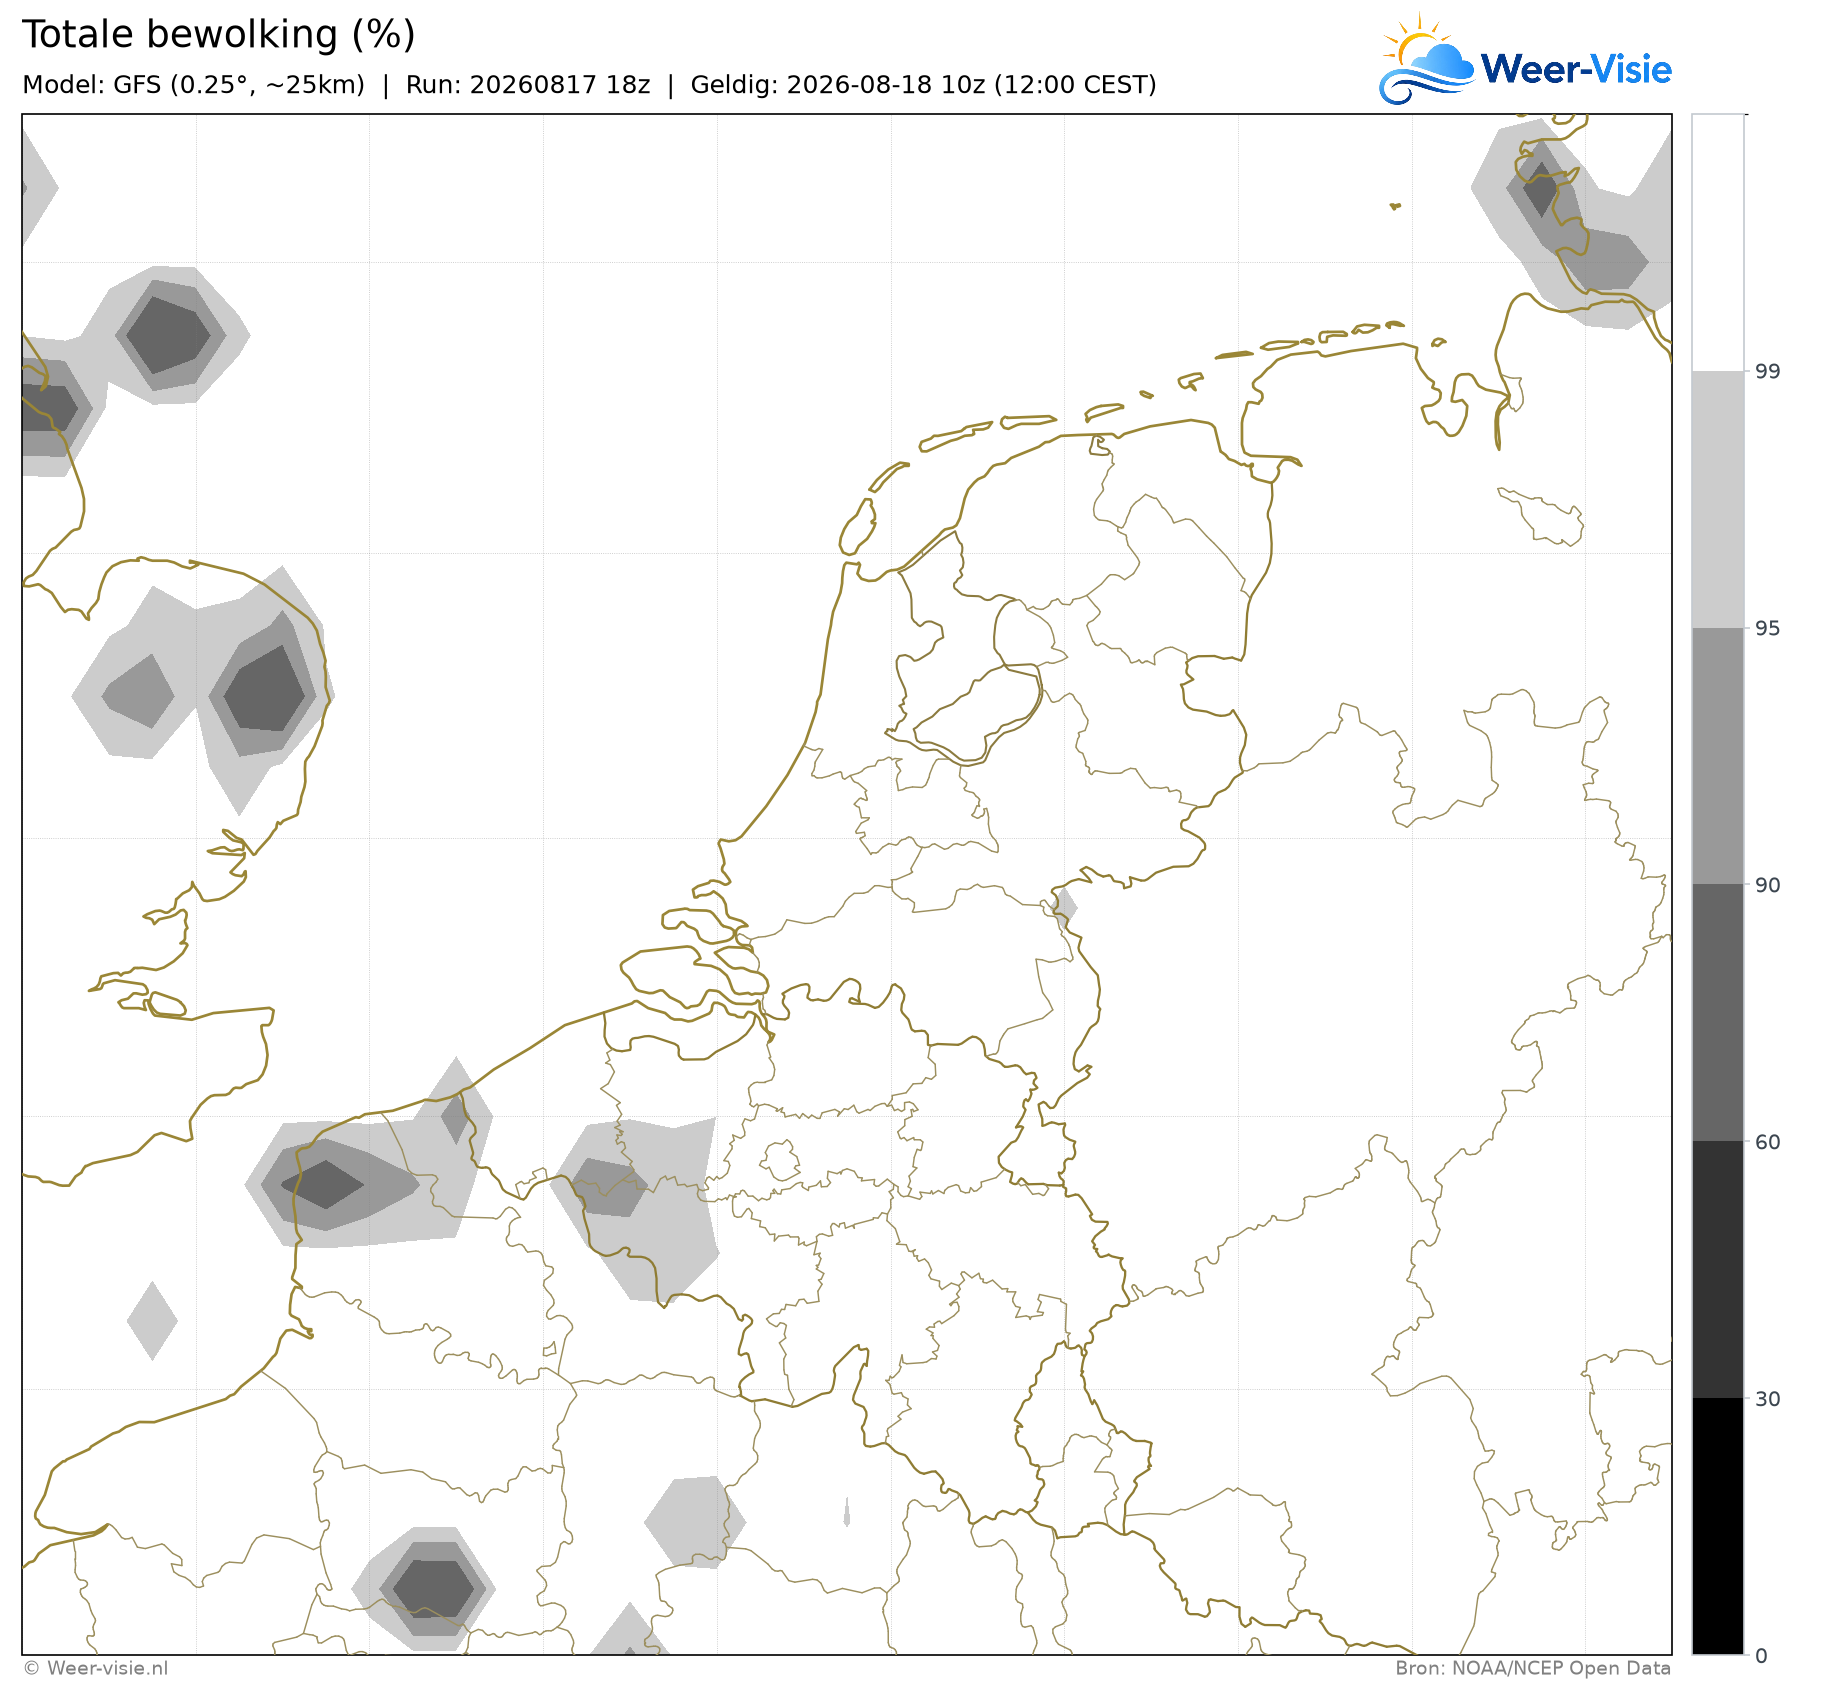
Task: Click the medium gray 90-95% colorbar segment
Action: pos(1718,756)
